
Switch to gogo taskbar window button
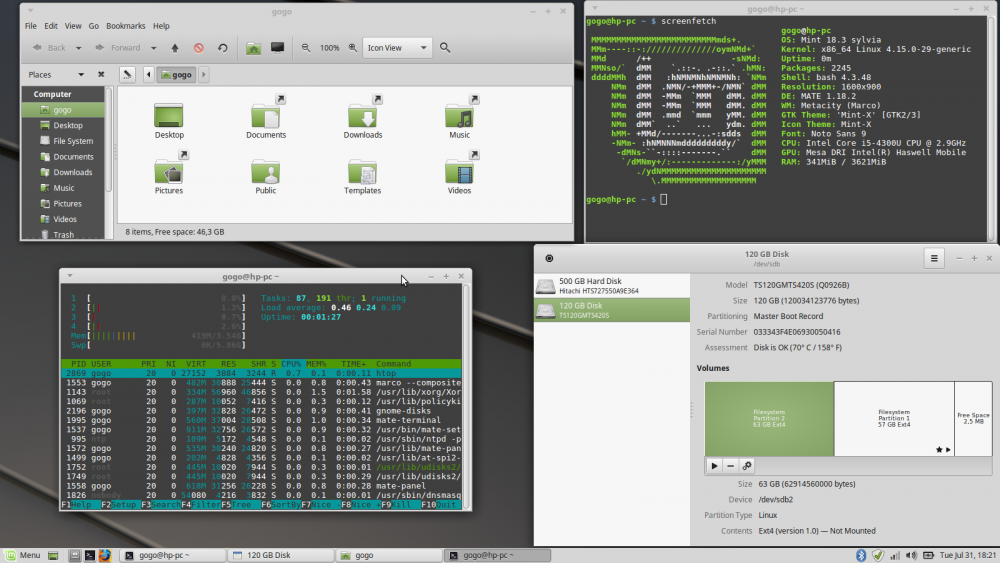388,555
